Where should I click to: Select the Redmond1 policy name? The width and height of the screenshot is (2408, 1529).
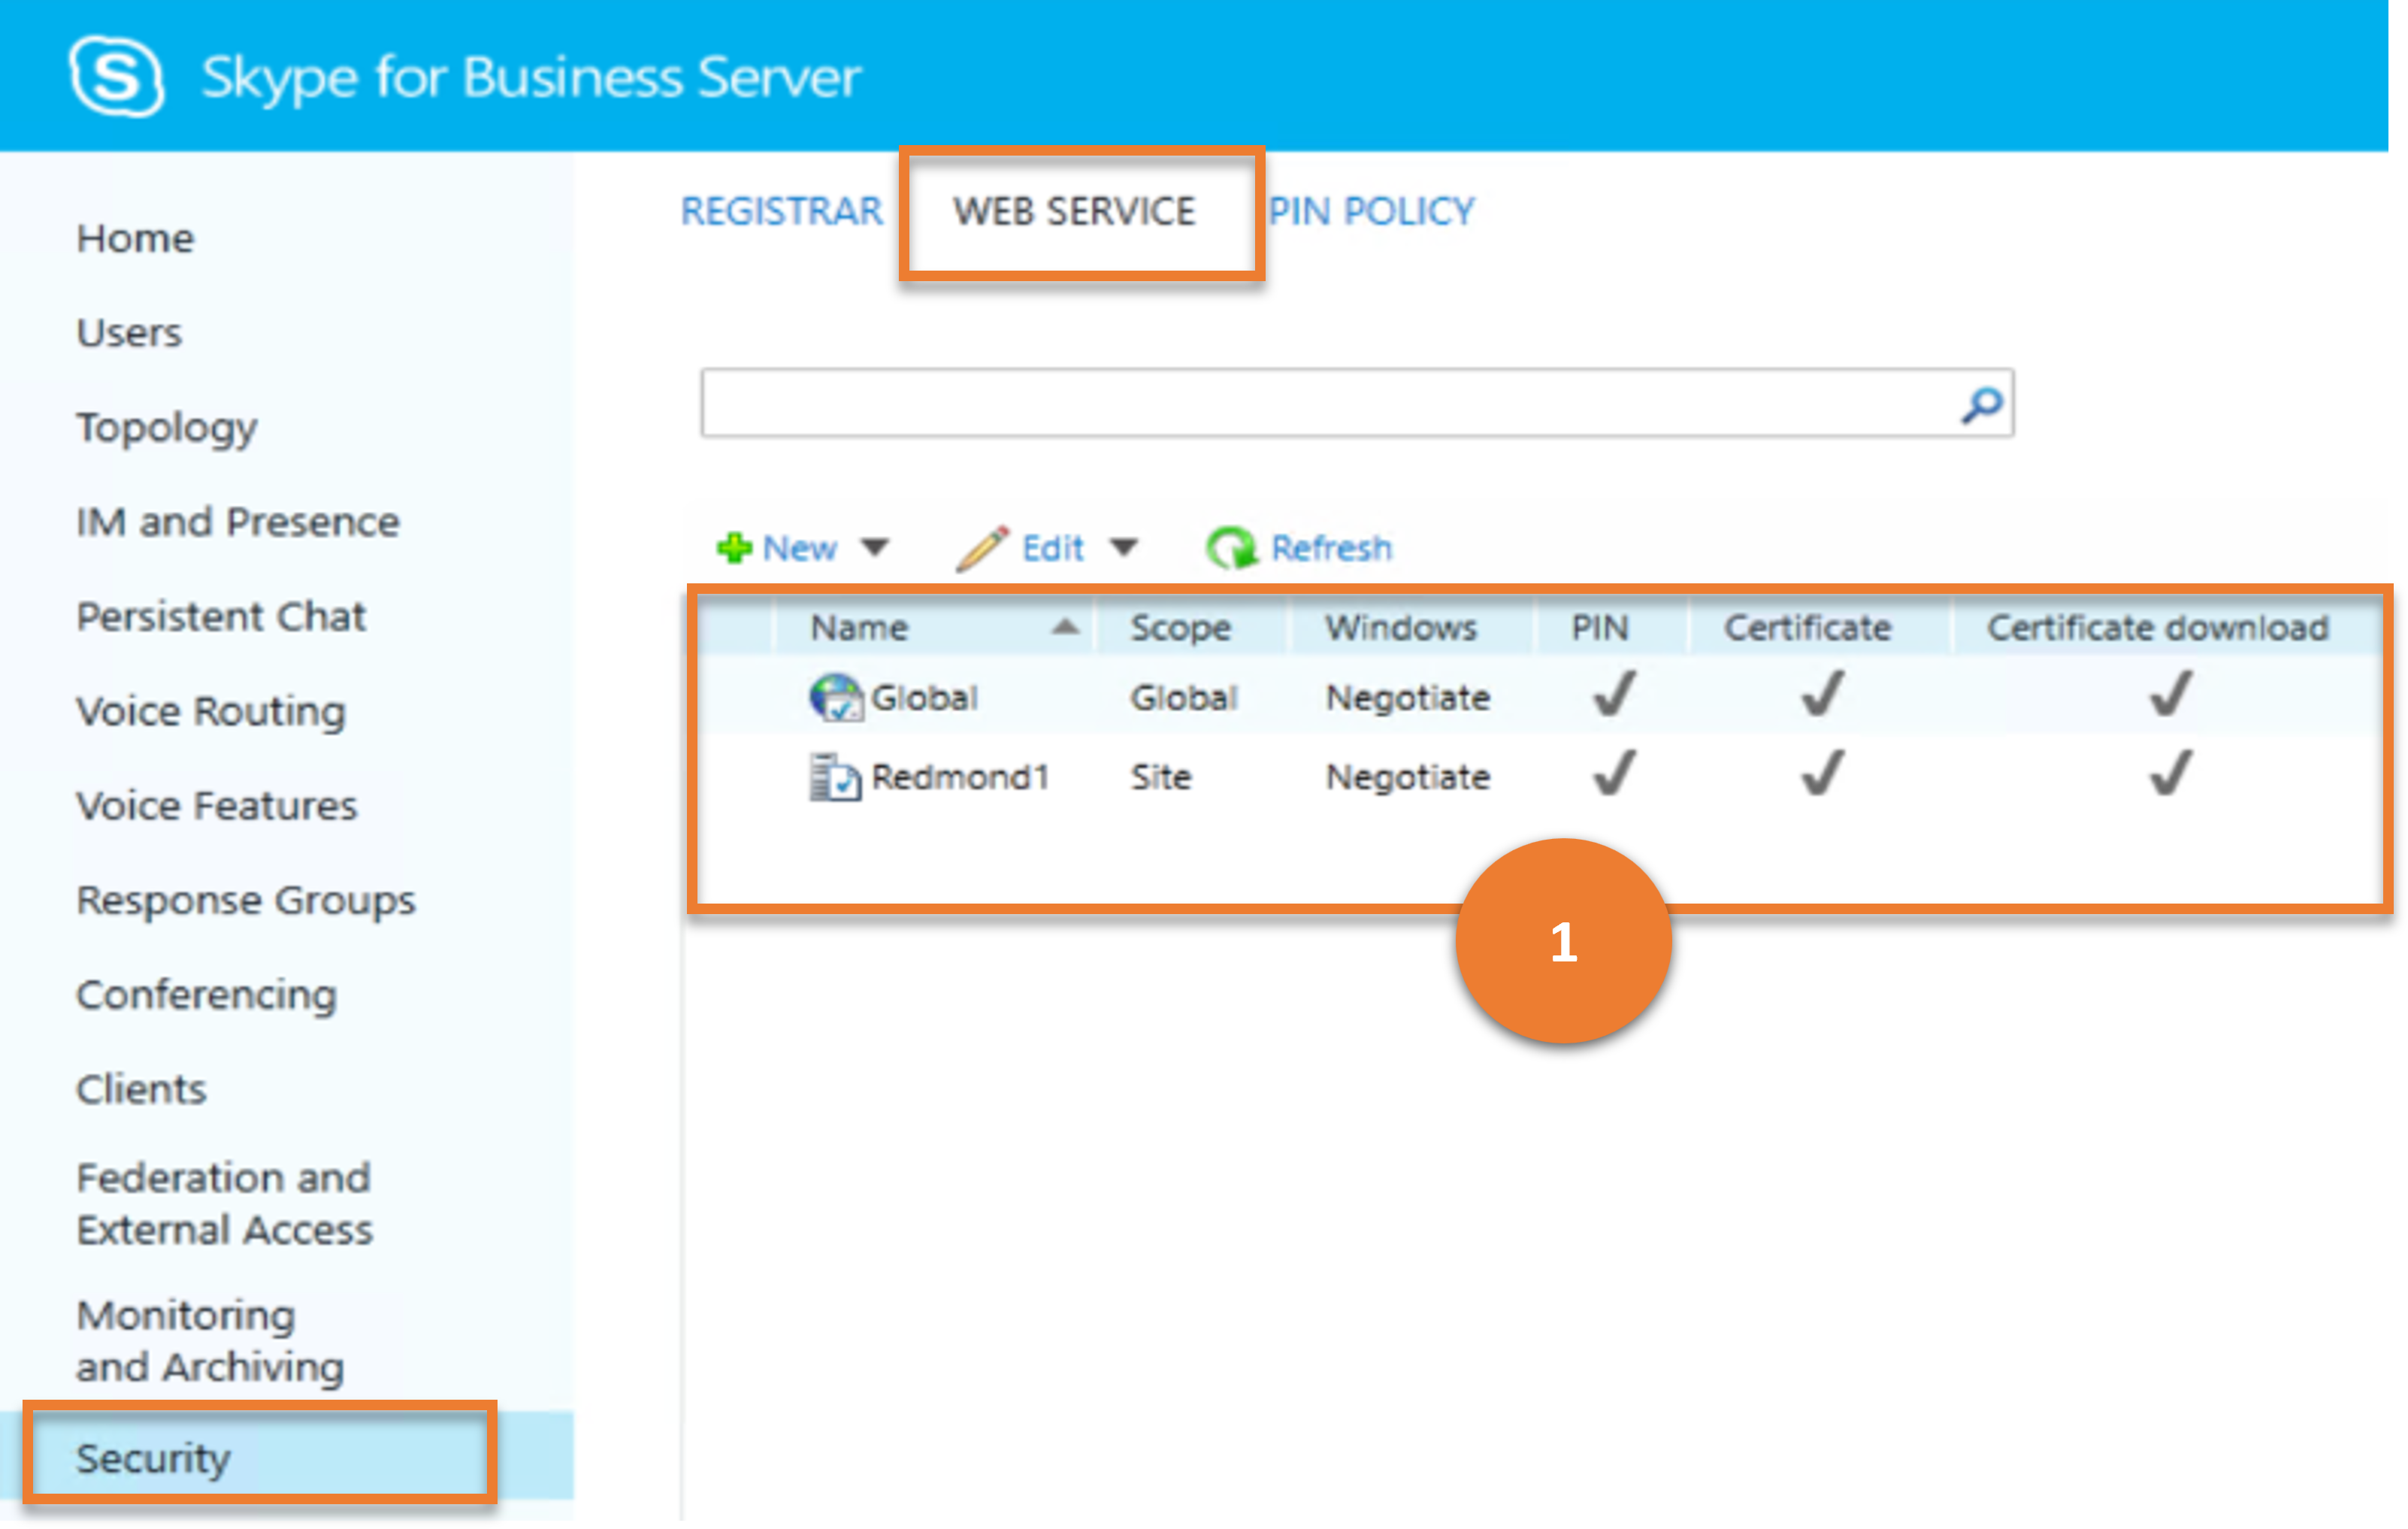tap(960, 777)
